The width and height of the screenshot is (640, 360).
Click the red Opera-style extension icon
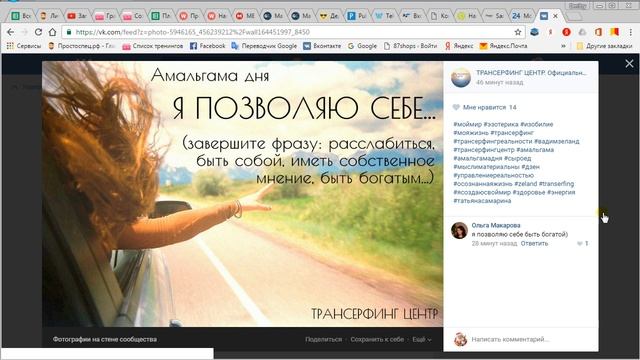tap(567, 32)
